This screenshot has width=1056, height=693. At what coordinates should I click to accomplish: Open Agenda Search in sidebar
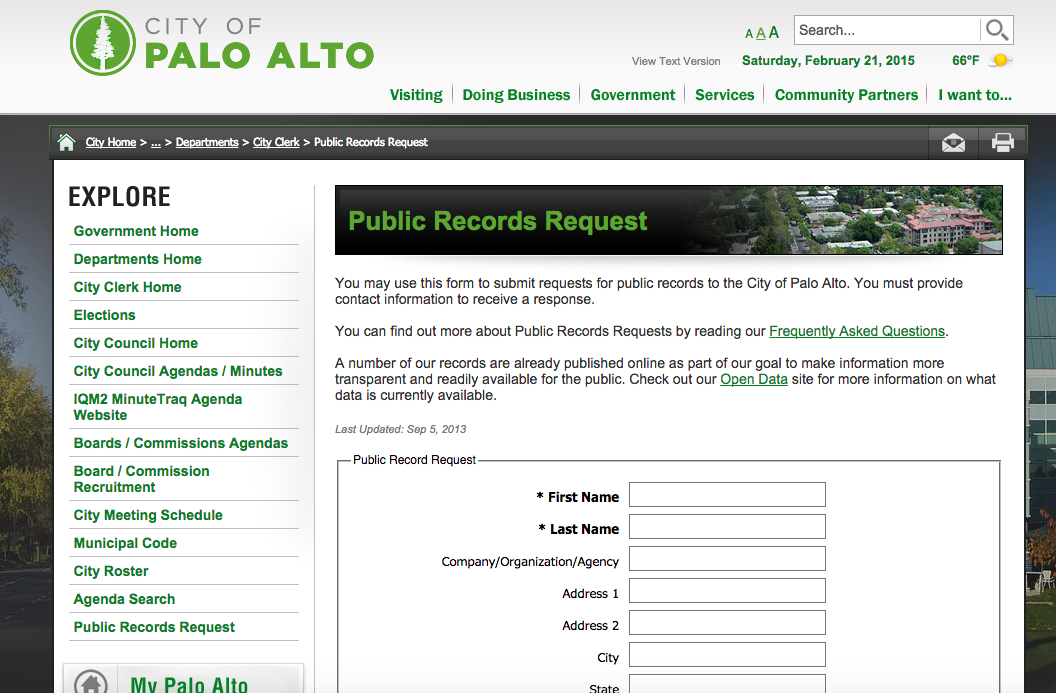[124, 599]
